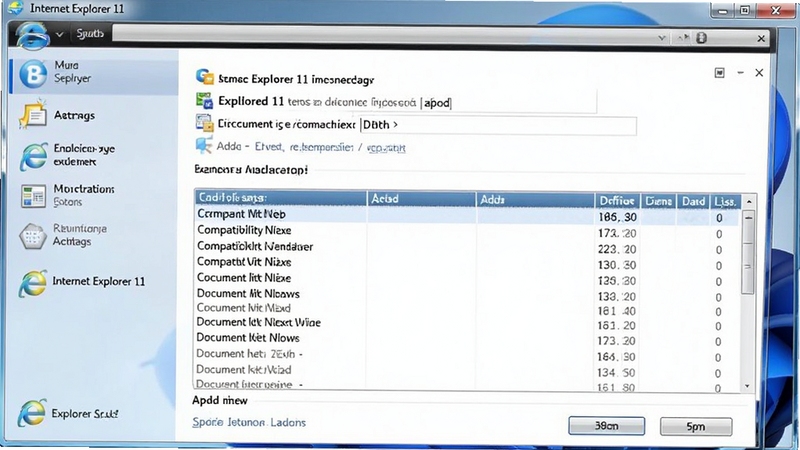The height and width of the screenshot is (450, 800).
Task: Click the '39cn' button
Action: pos(607,426)
